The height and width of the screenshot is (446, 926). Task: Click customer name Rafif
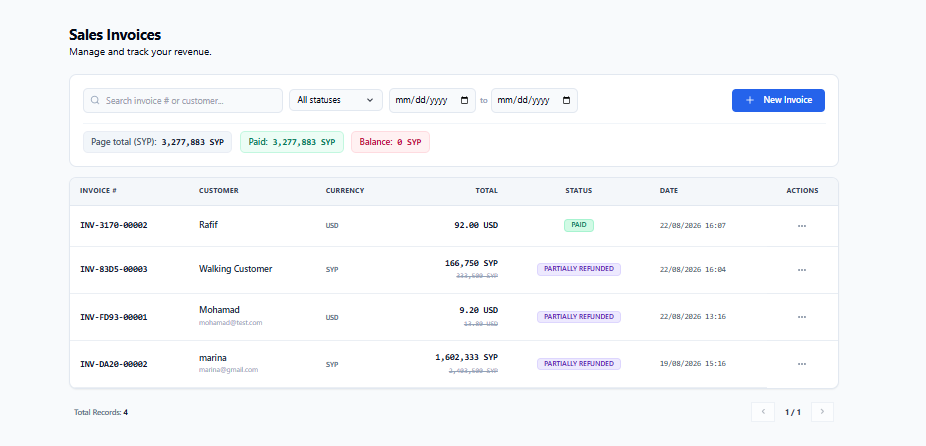pos(208,224)
